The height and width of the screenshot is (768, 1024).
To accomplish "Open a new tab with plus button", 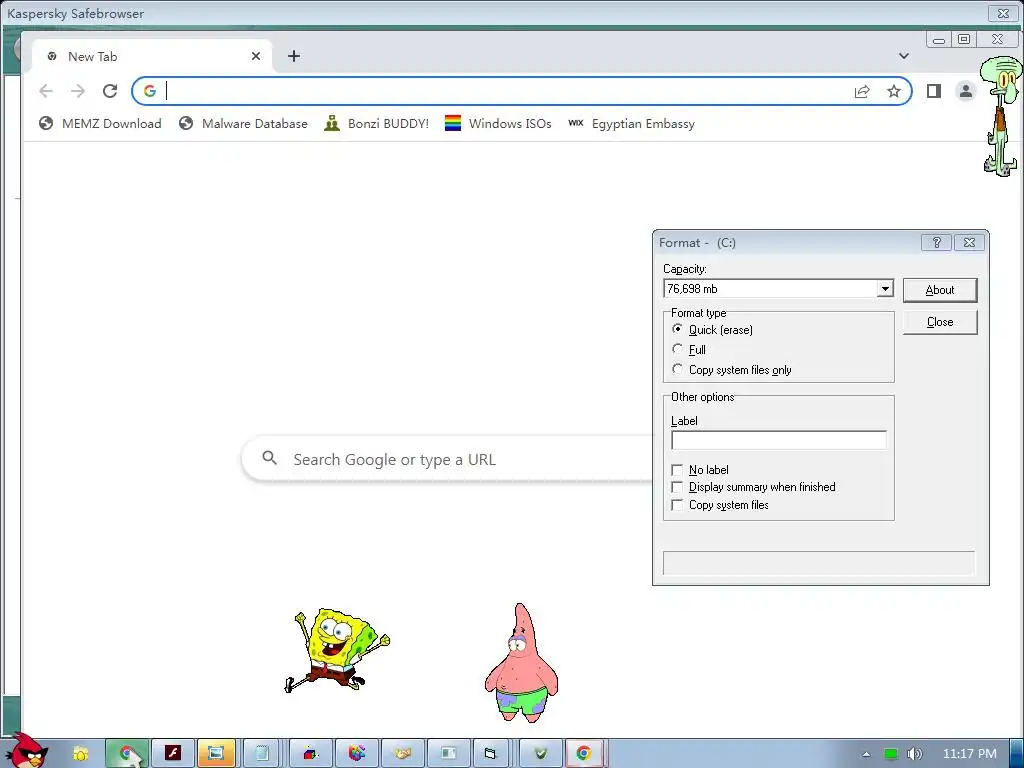I will 294,56.
